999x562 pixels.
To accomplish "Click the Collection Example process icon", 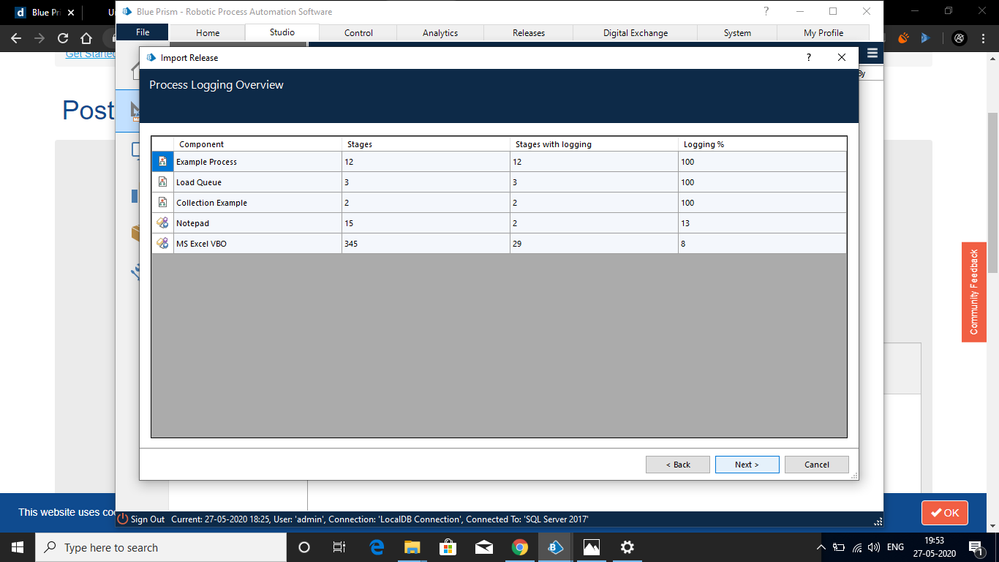I will 162,203.
